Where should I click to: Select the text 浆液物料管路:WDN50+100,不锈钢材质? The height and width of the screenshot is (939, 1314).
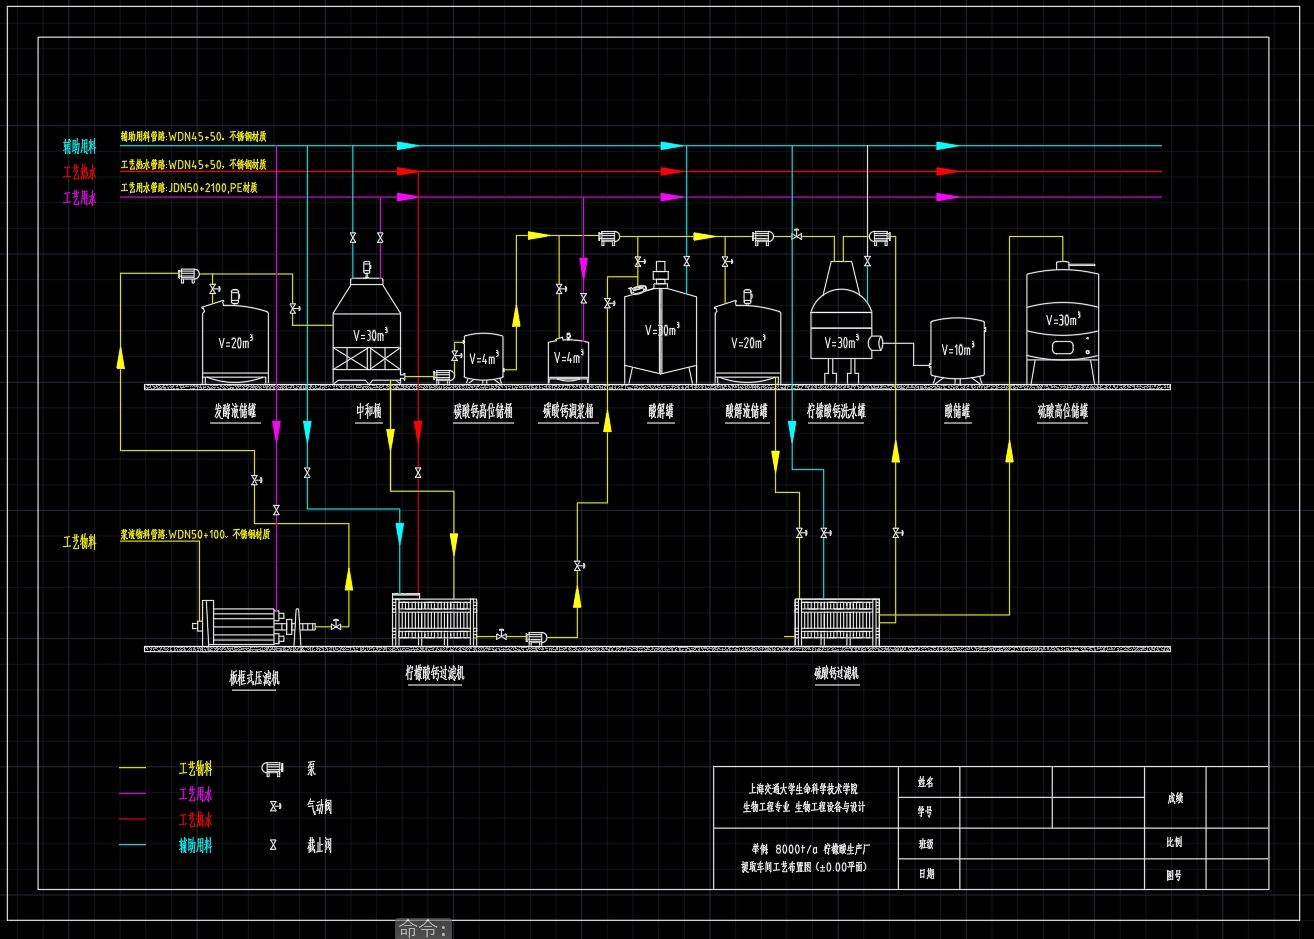pyautogui.click(x=195, y=535)
